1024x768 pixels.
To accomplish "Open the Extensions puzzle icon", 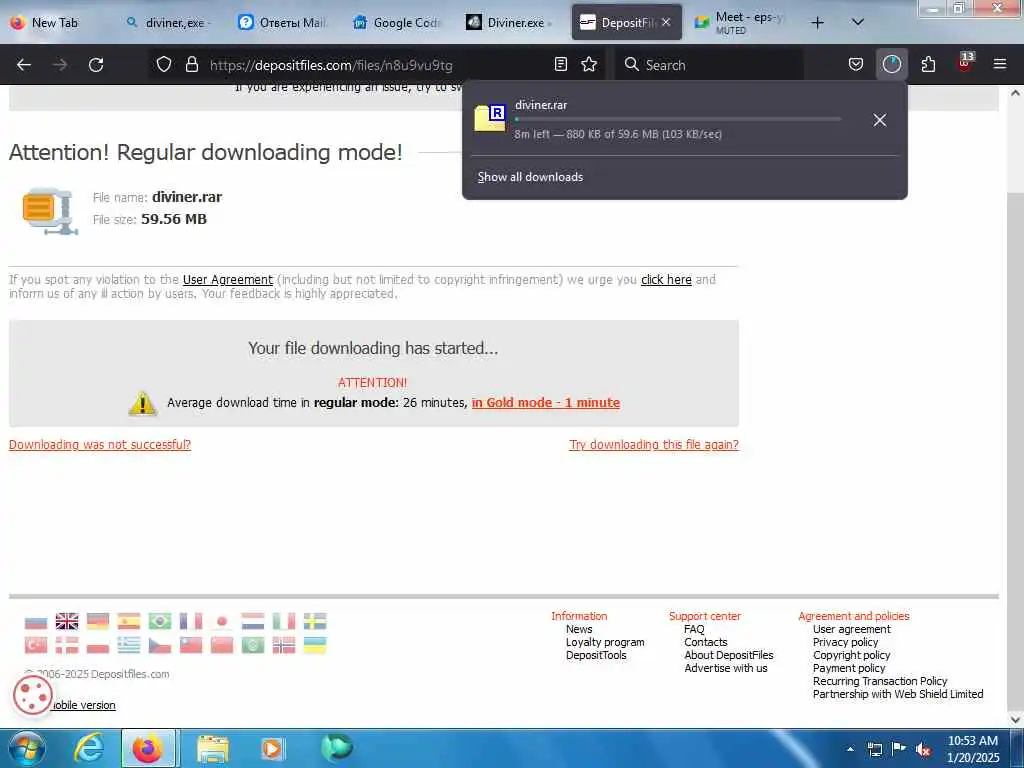I will tap(928, 64).
